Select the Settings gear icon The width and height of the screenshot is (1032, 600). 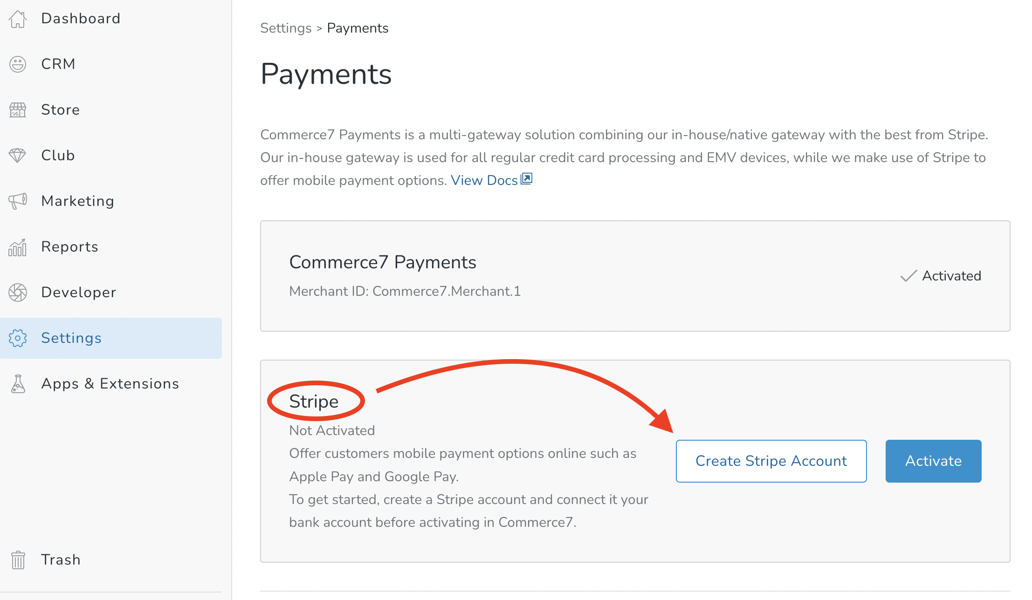17,338
